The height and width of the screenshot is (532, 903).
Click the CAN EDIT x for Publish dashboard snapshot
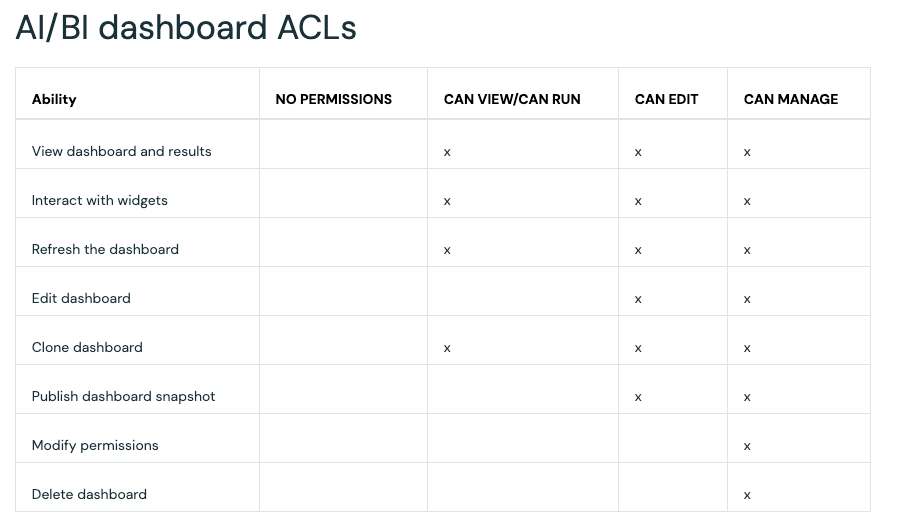click(638, 398)
